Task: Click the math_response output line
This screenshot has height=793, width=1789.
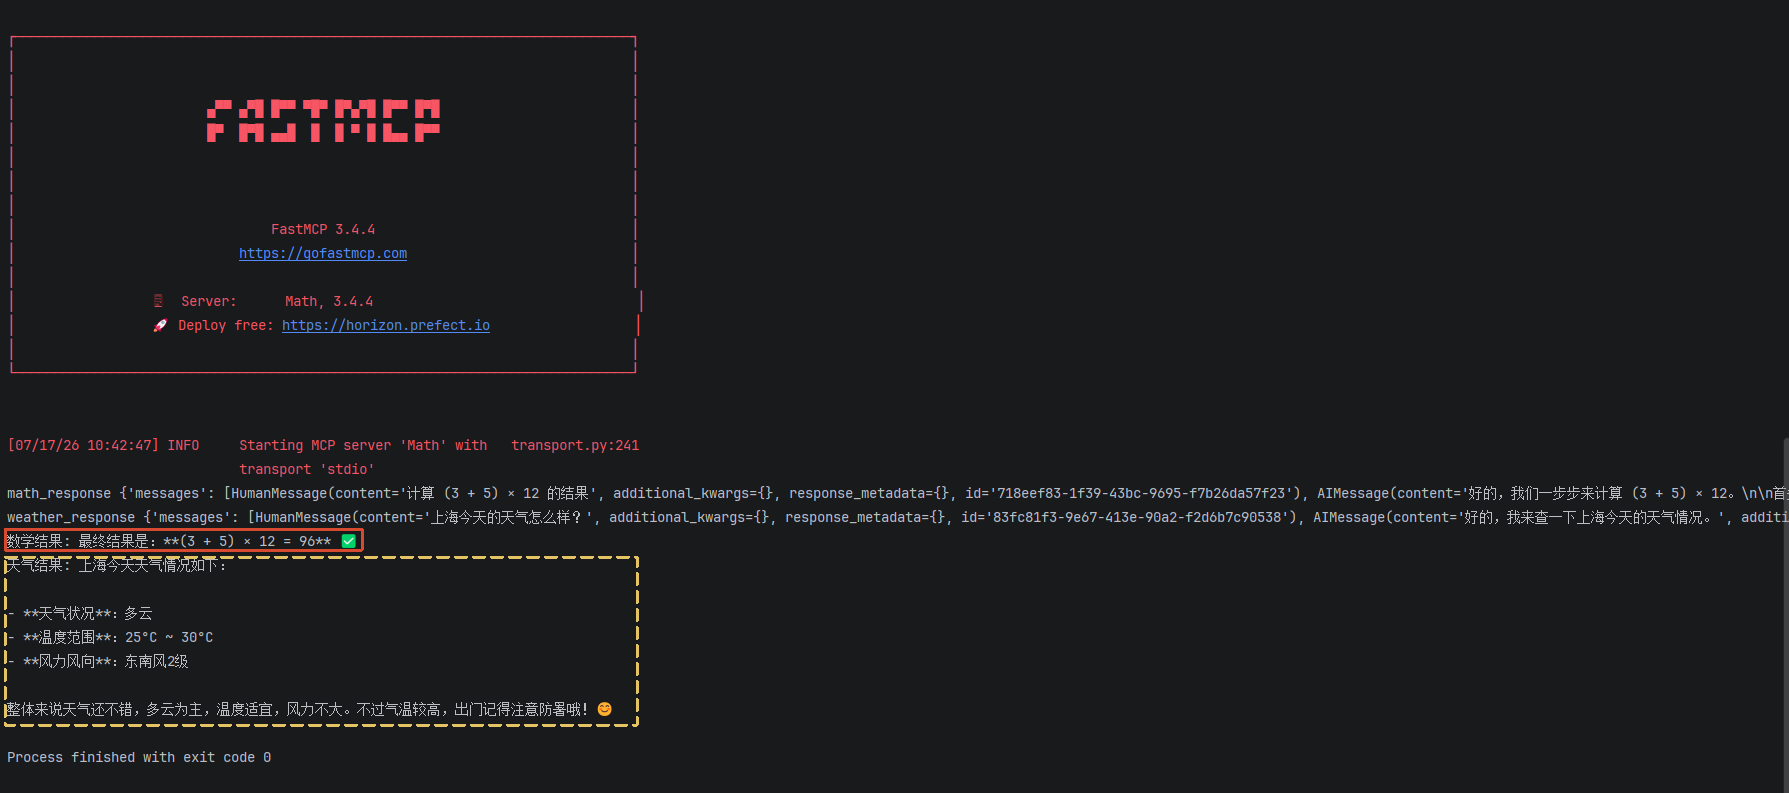Action: [x=896, y=494]
